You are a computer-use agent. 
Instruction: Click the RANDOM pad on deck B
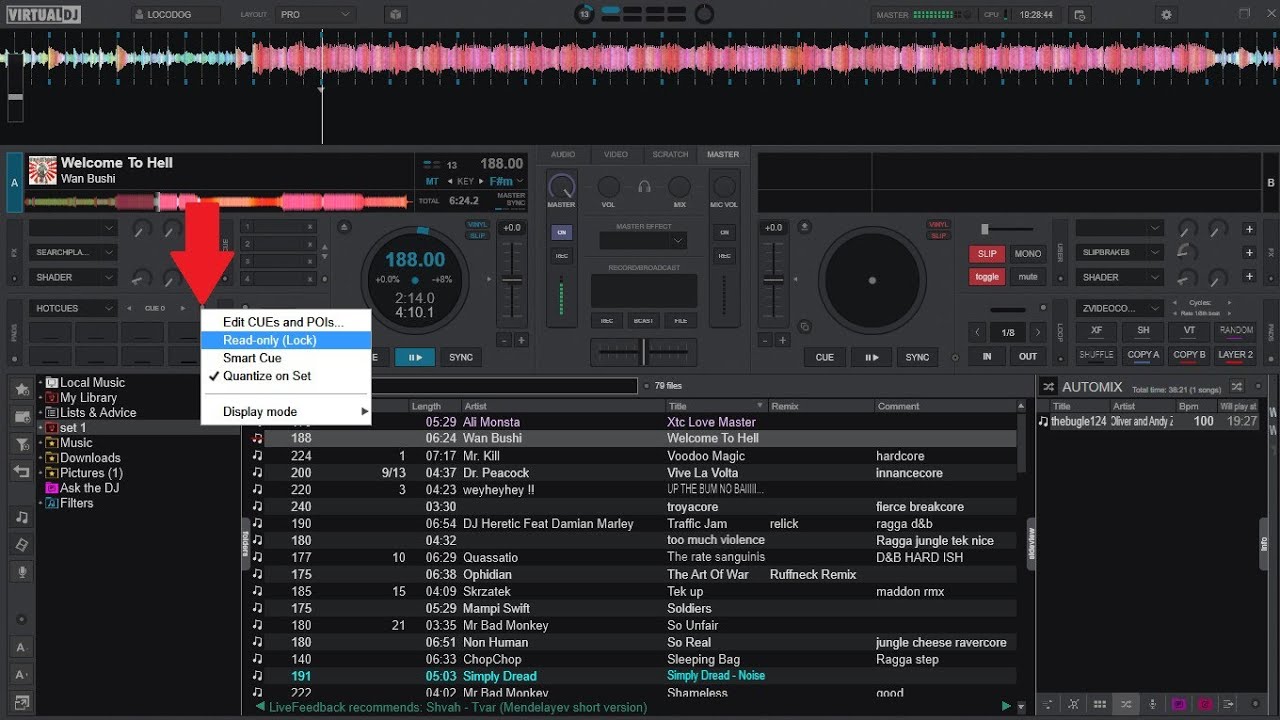point(1236,330)
